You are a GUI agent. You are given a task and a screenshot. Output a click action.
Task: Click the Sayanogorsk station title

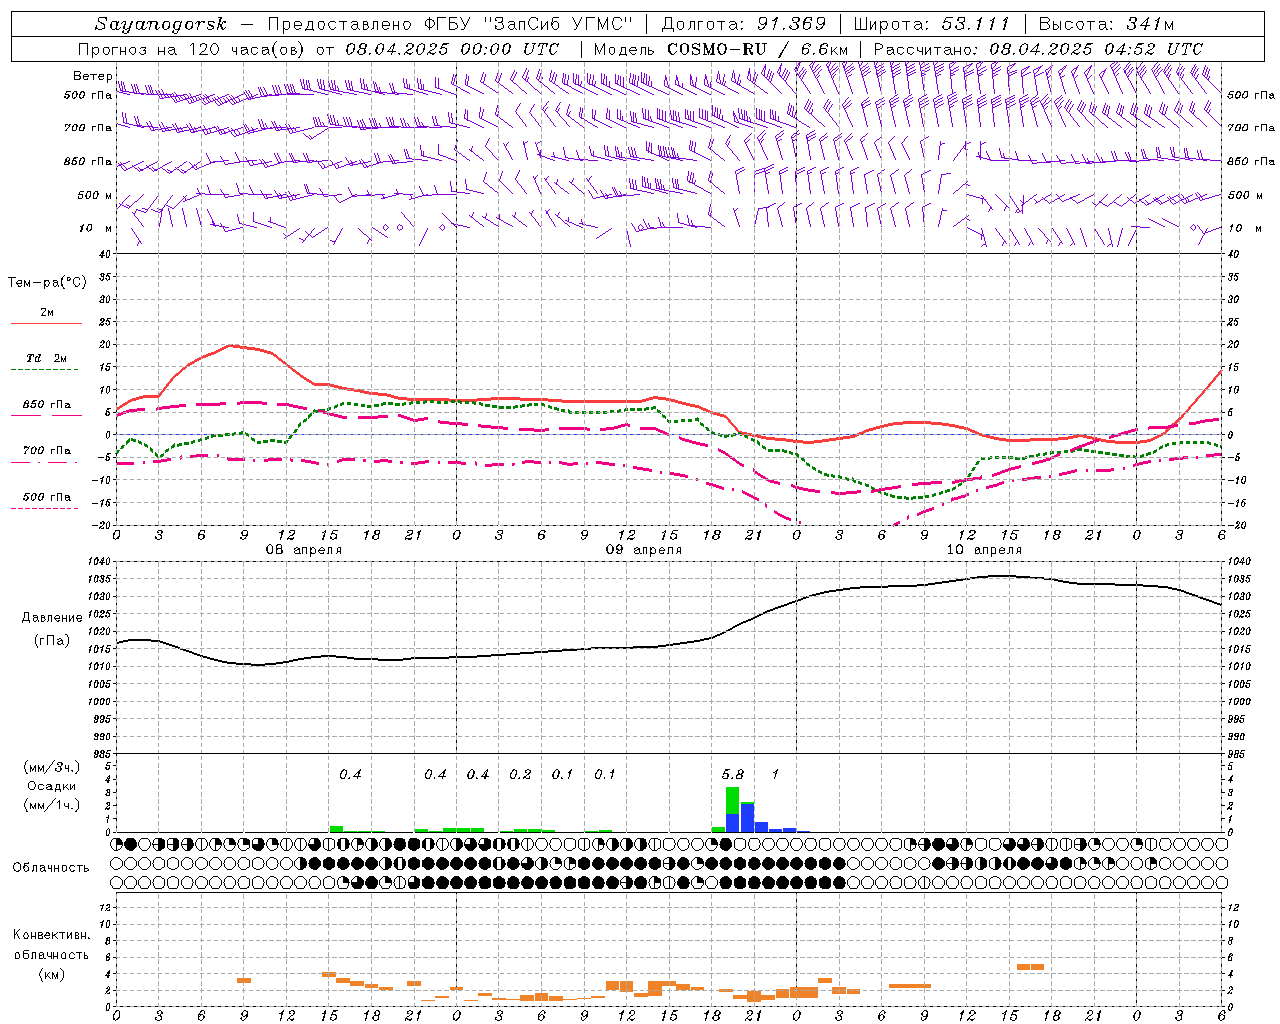[x=161, y=24]
